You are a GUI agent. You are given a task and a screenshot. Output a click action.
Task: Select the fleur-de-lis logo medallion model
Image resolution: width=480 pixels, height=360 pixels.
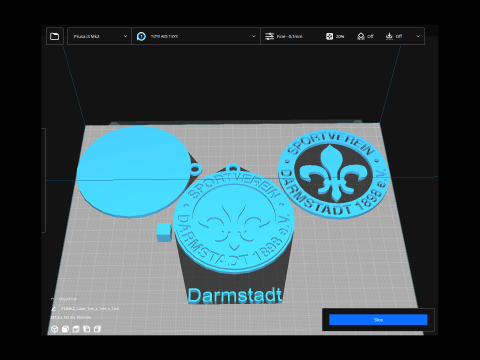click(333, 174)
